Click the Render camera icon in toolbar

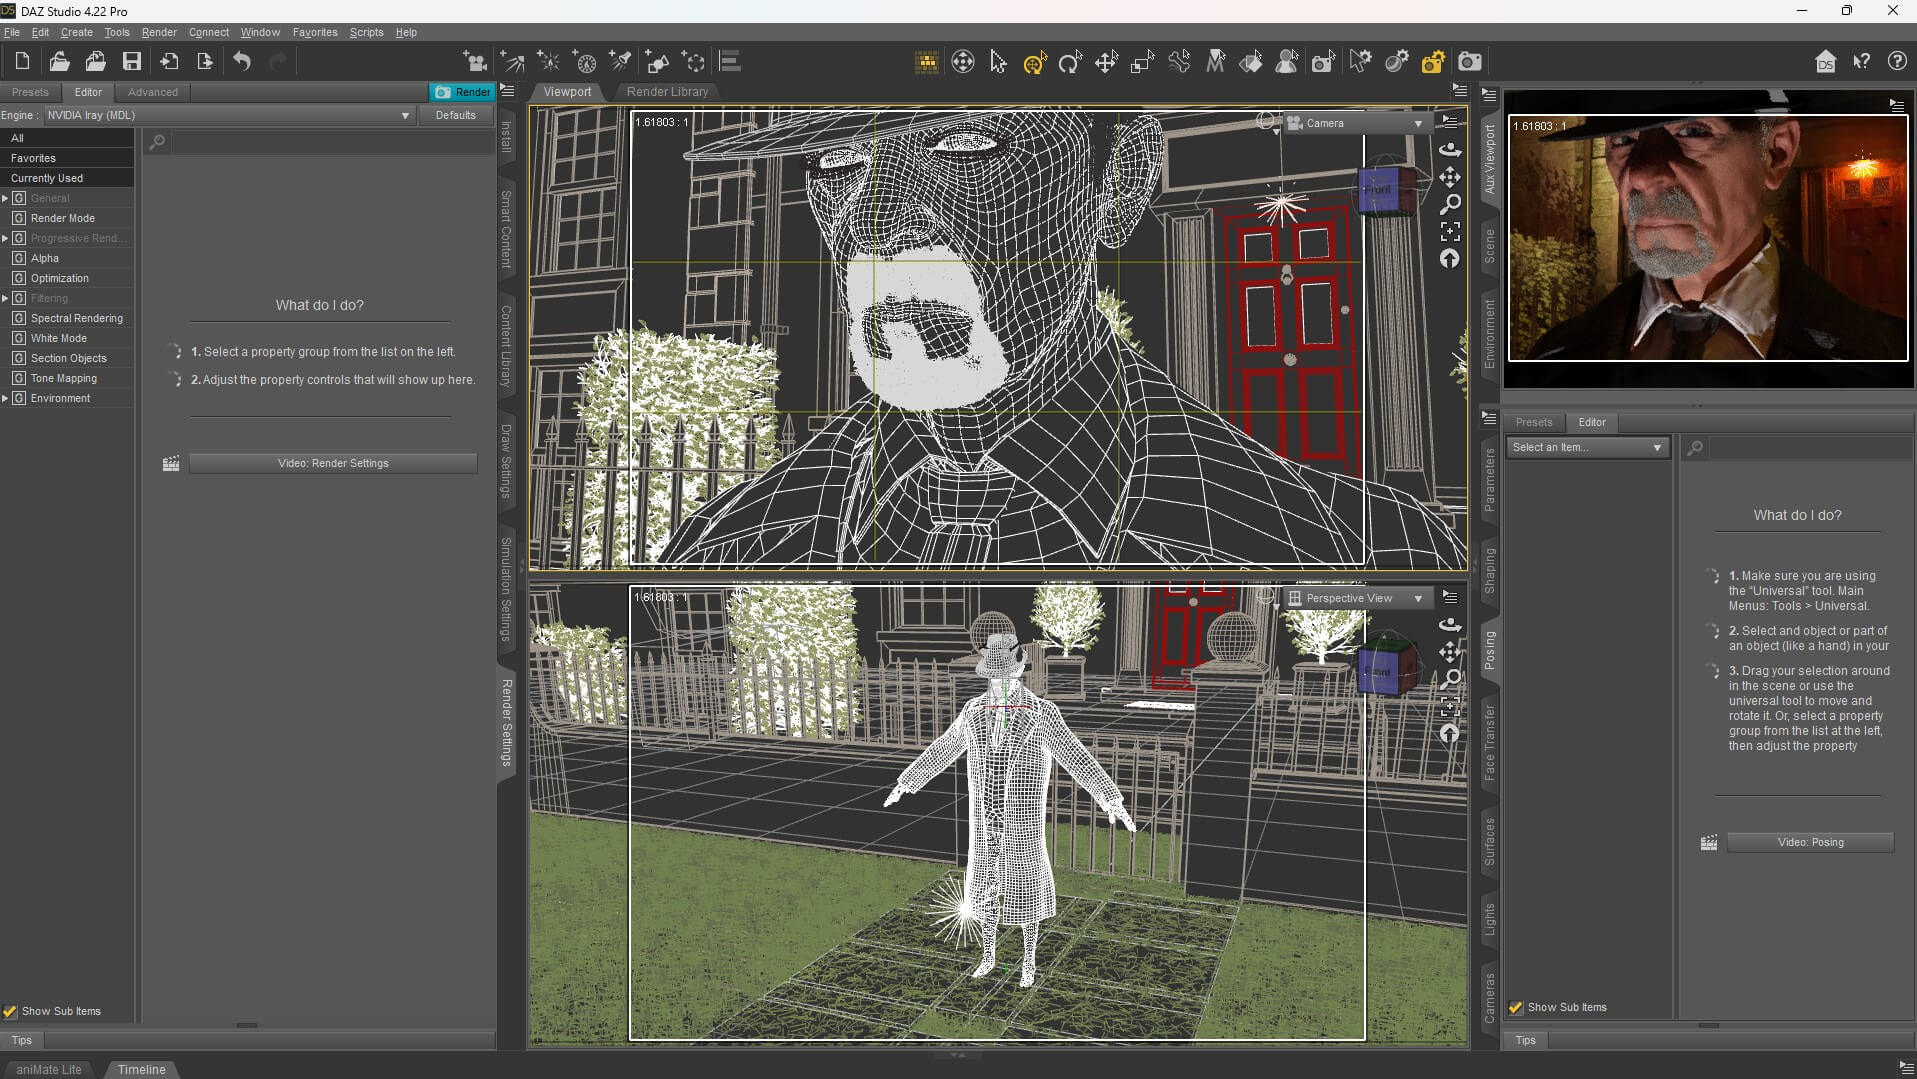coord(1469,62)
